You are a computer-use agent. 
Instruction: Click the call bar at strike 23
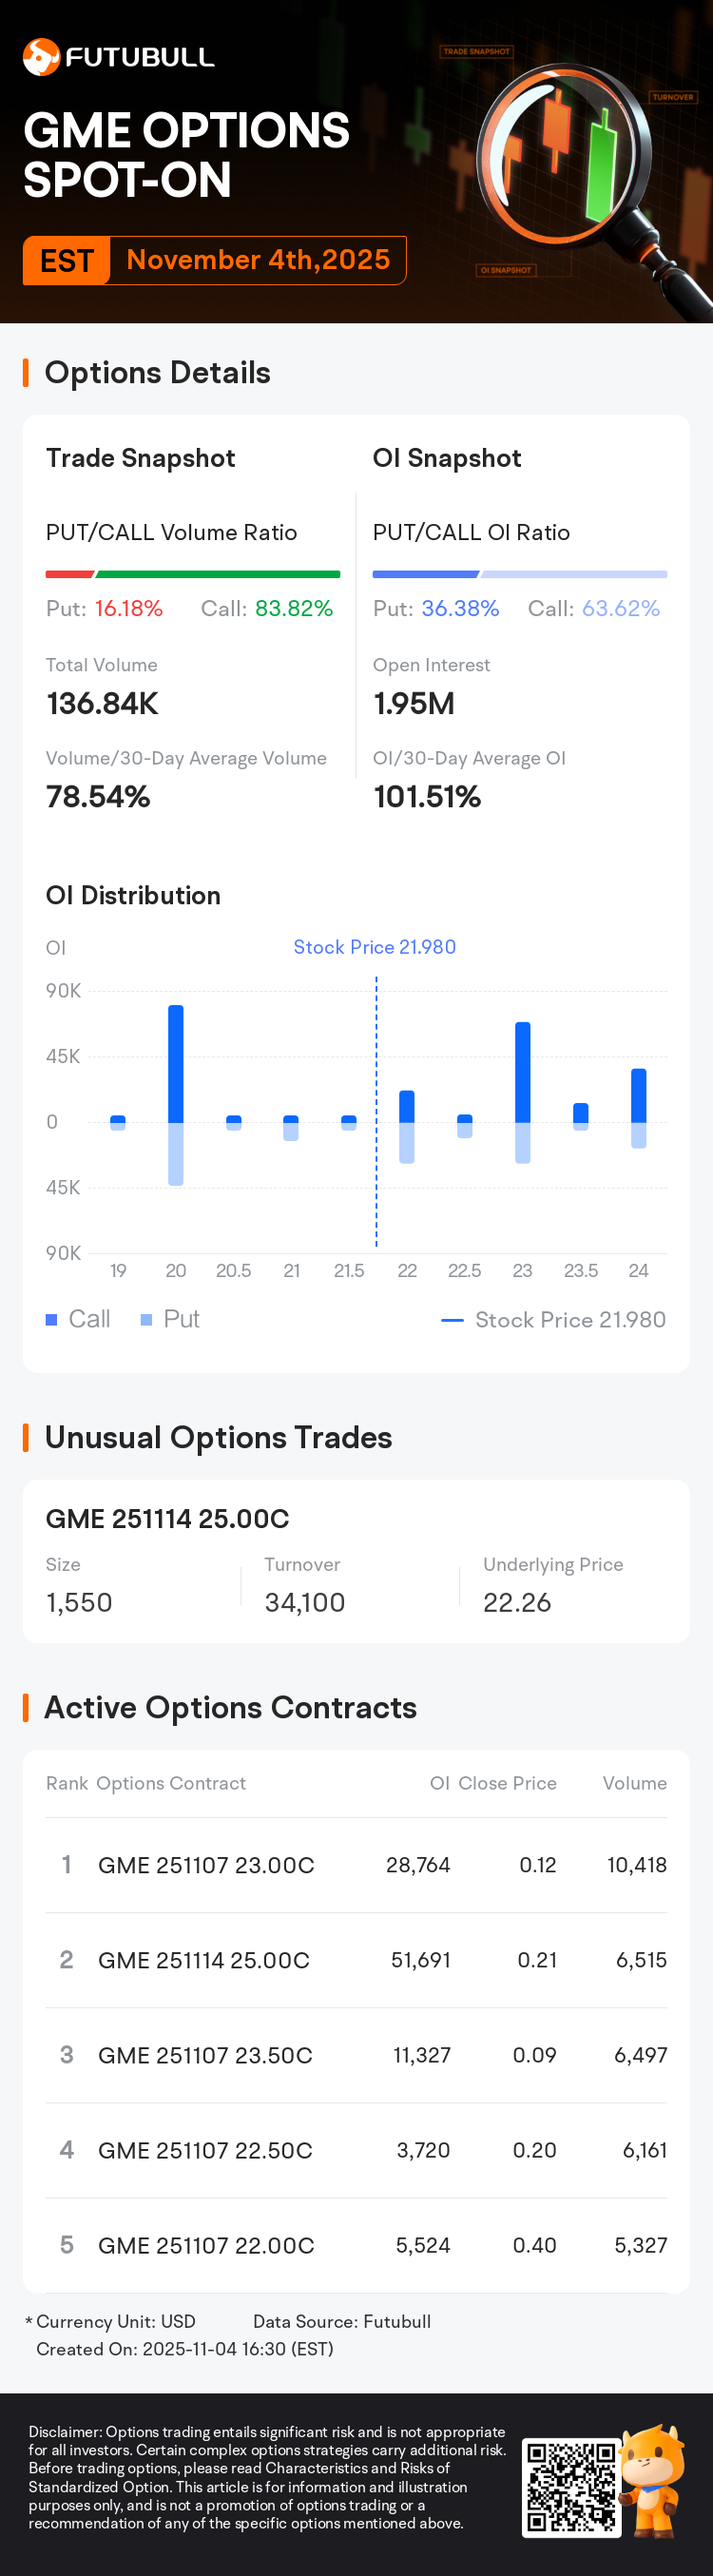click(523, 1071)
